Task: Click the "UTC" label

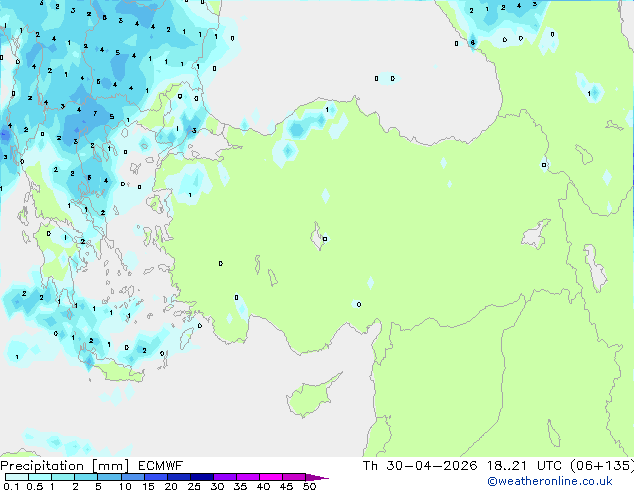Action: point(549,466)
